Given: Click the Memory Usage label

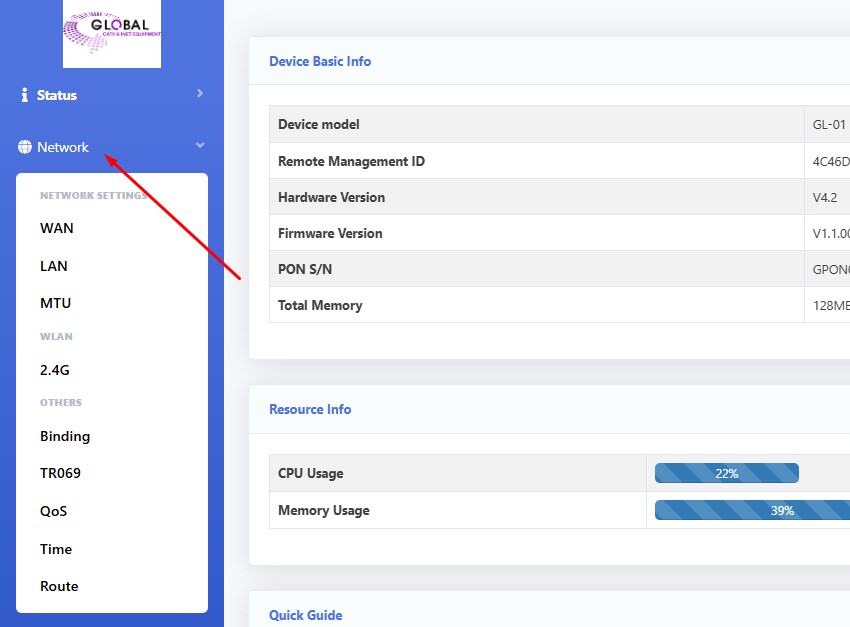Looking at the screenshot, I should pyautogui.click(x=324, y=510).
